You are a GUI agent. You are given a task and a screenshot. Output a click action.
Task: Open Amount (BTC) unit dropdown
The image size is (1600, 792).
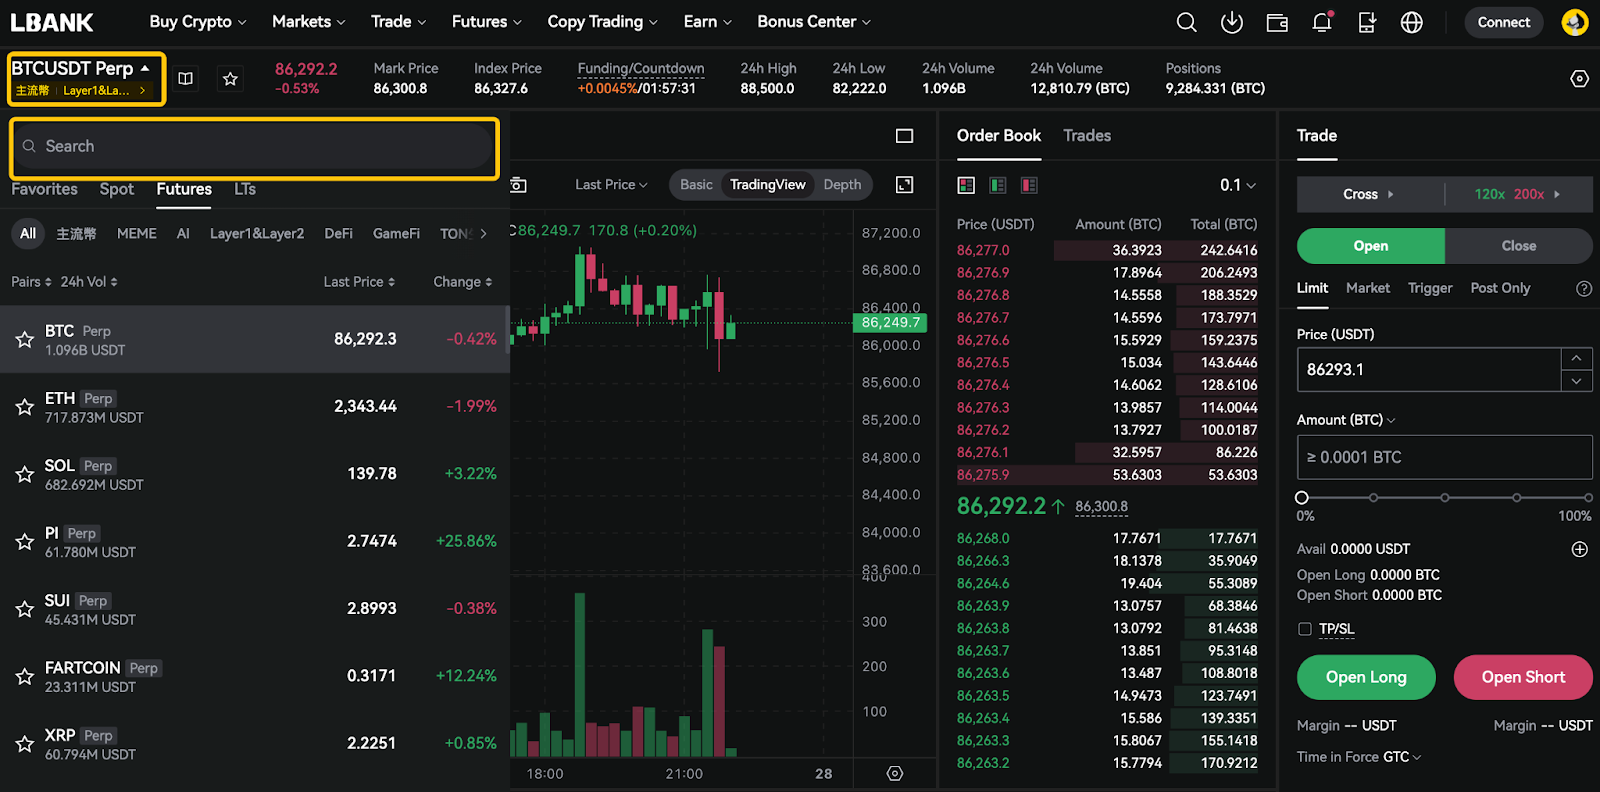(1346, 420)
